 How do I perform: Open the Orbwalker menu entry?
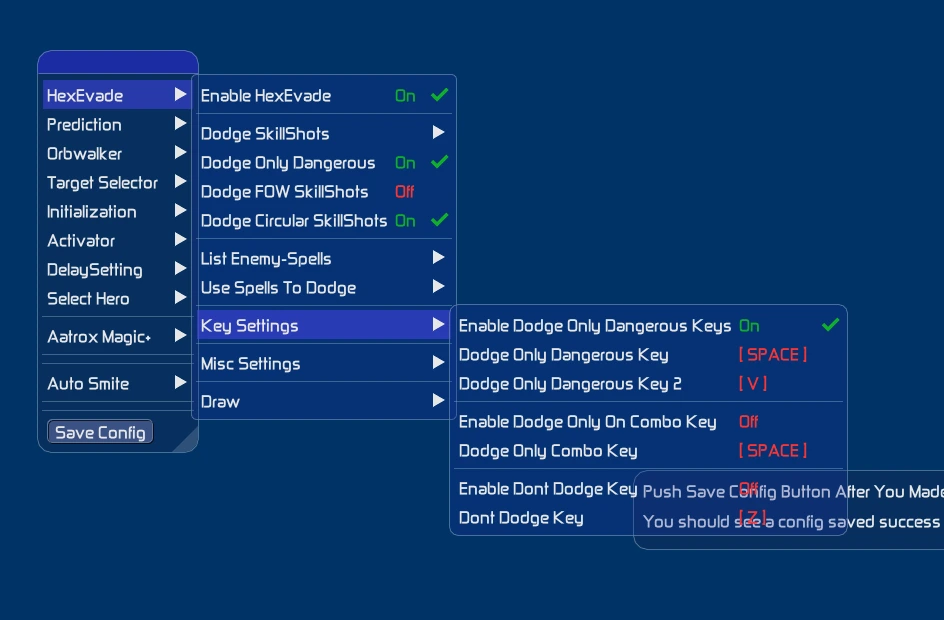click(x=117, y=153)
